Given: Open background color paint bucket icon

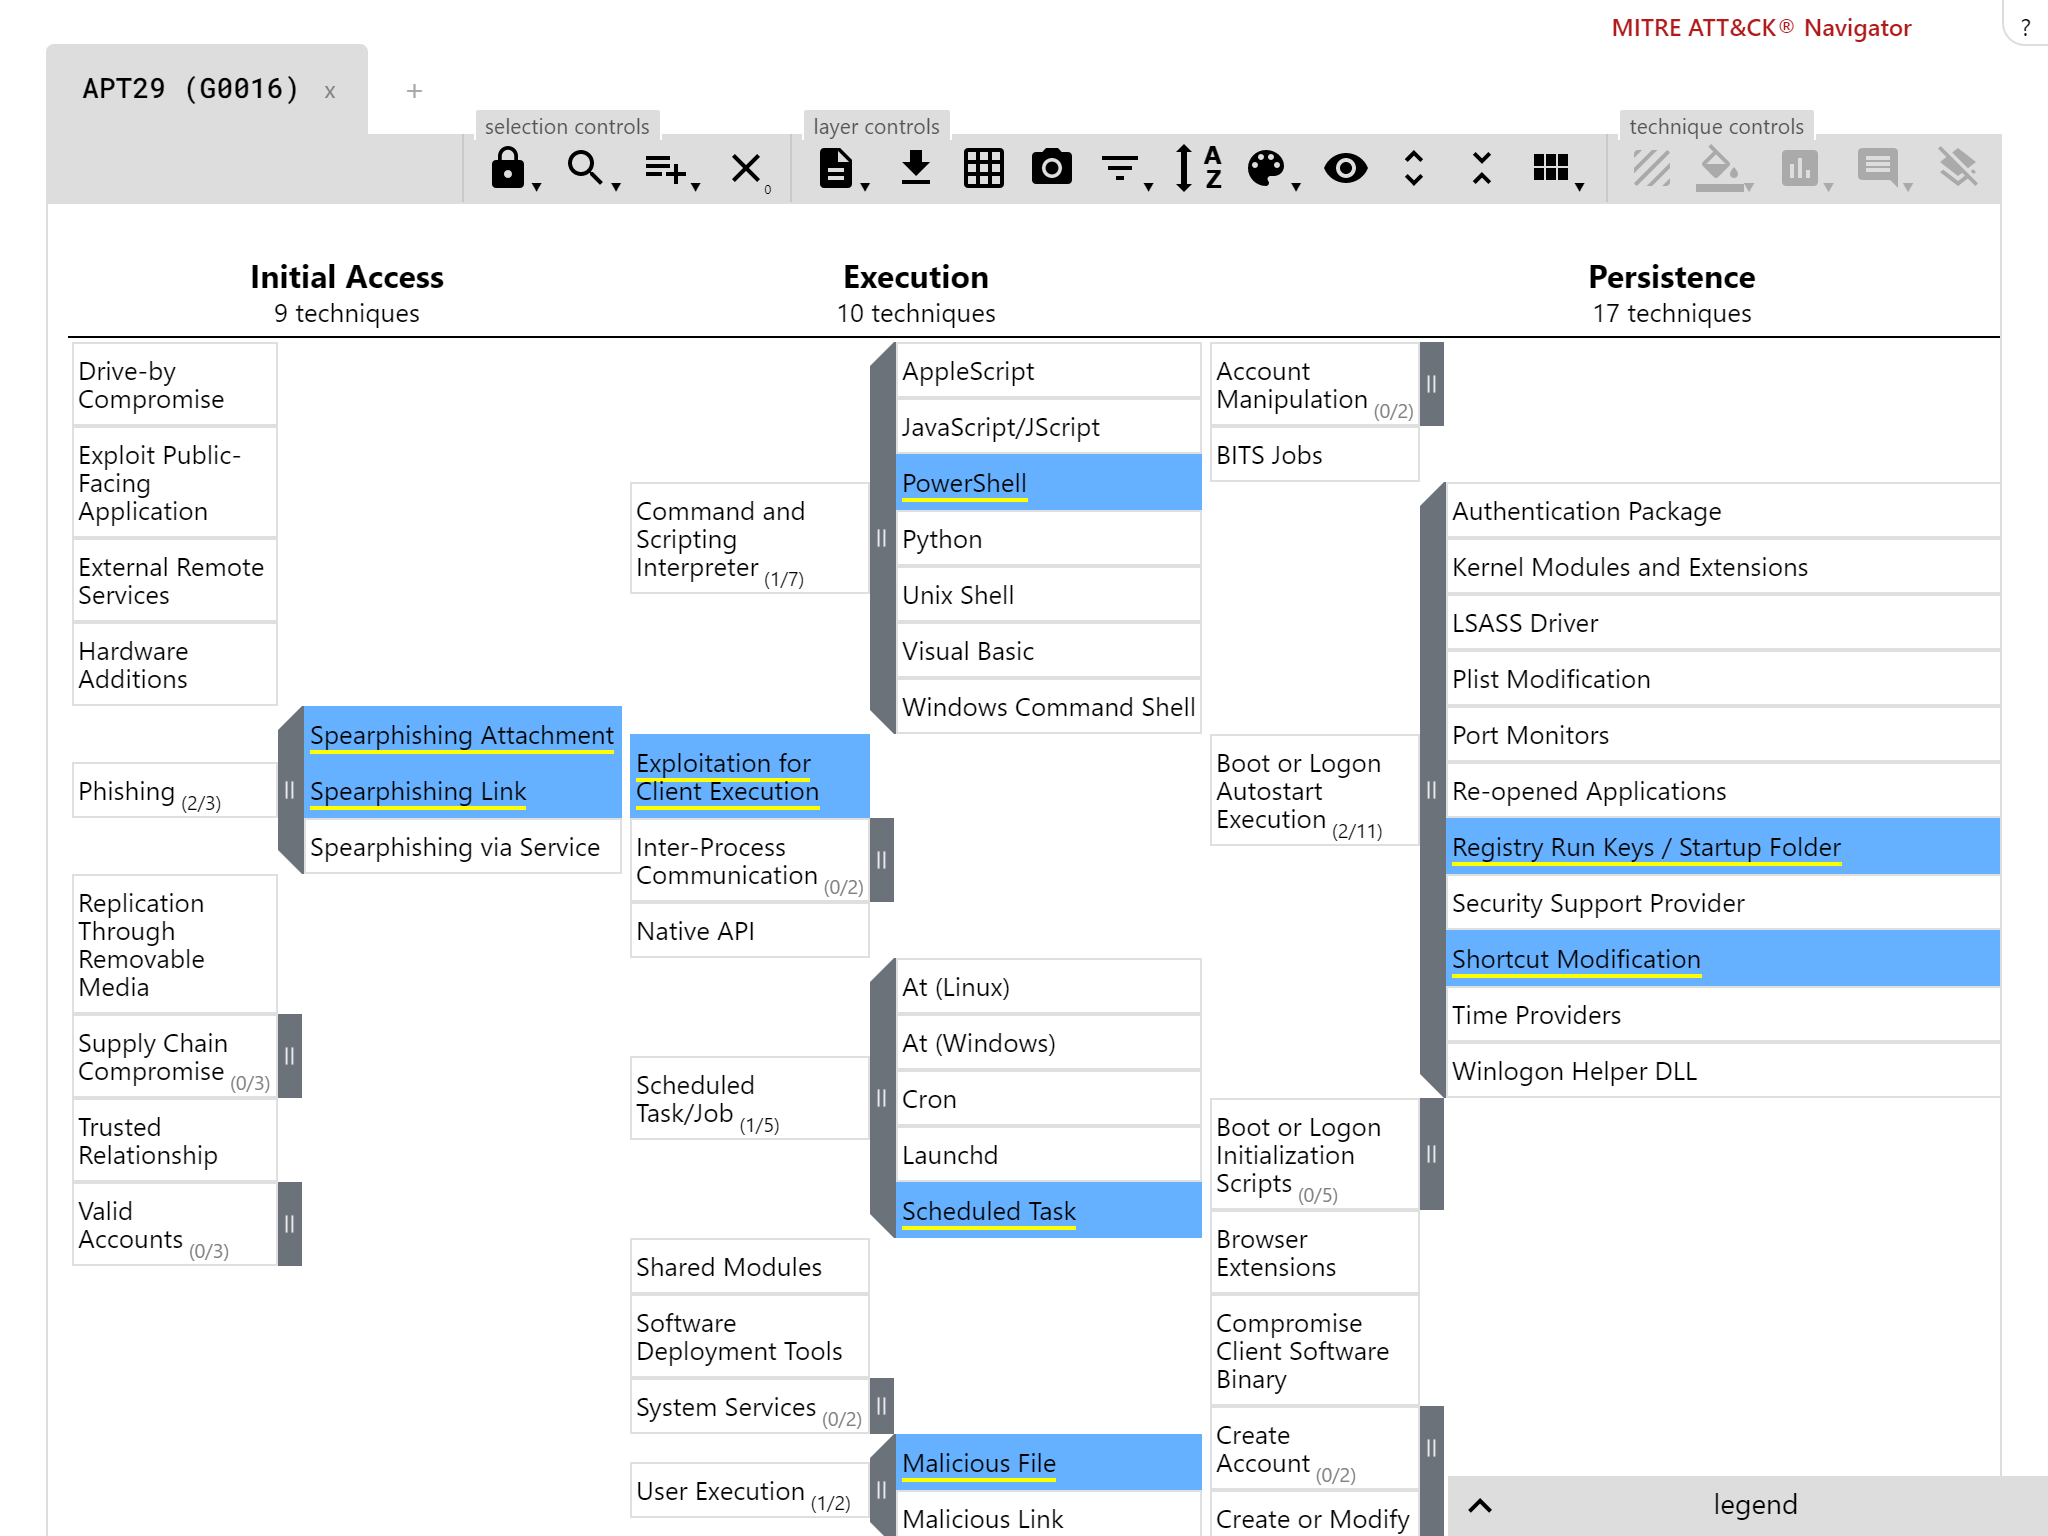Looking at the screenshot, I should (x=1720, y=168).
